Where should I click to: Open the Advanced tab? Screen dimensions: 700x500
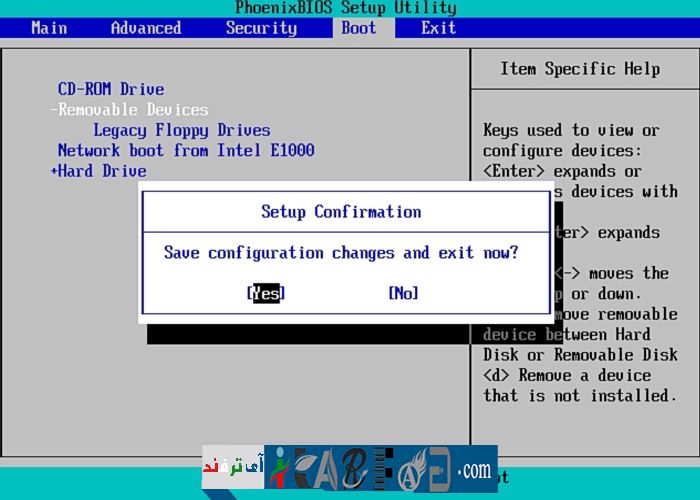[x=146, y=28]
